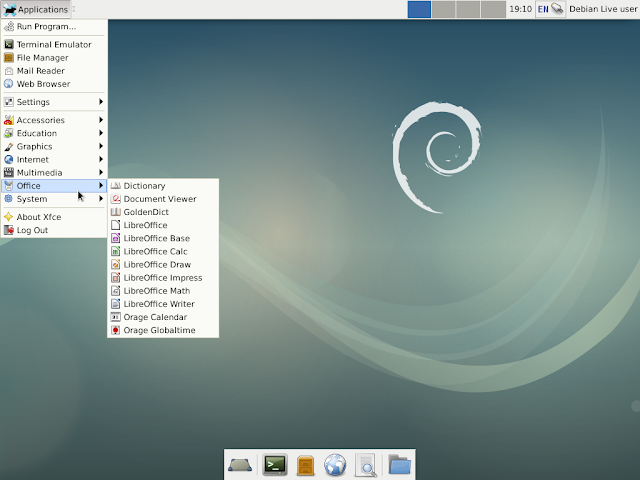Switch to the first active workspace
Screen dimensions: 640x480
coord(419,9)
